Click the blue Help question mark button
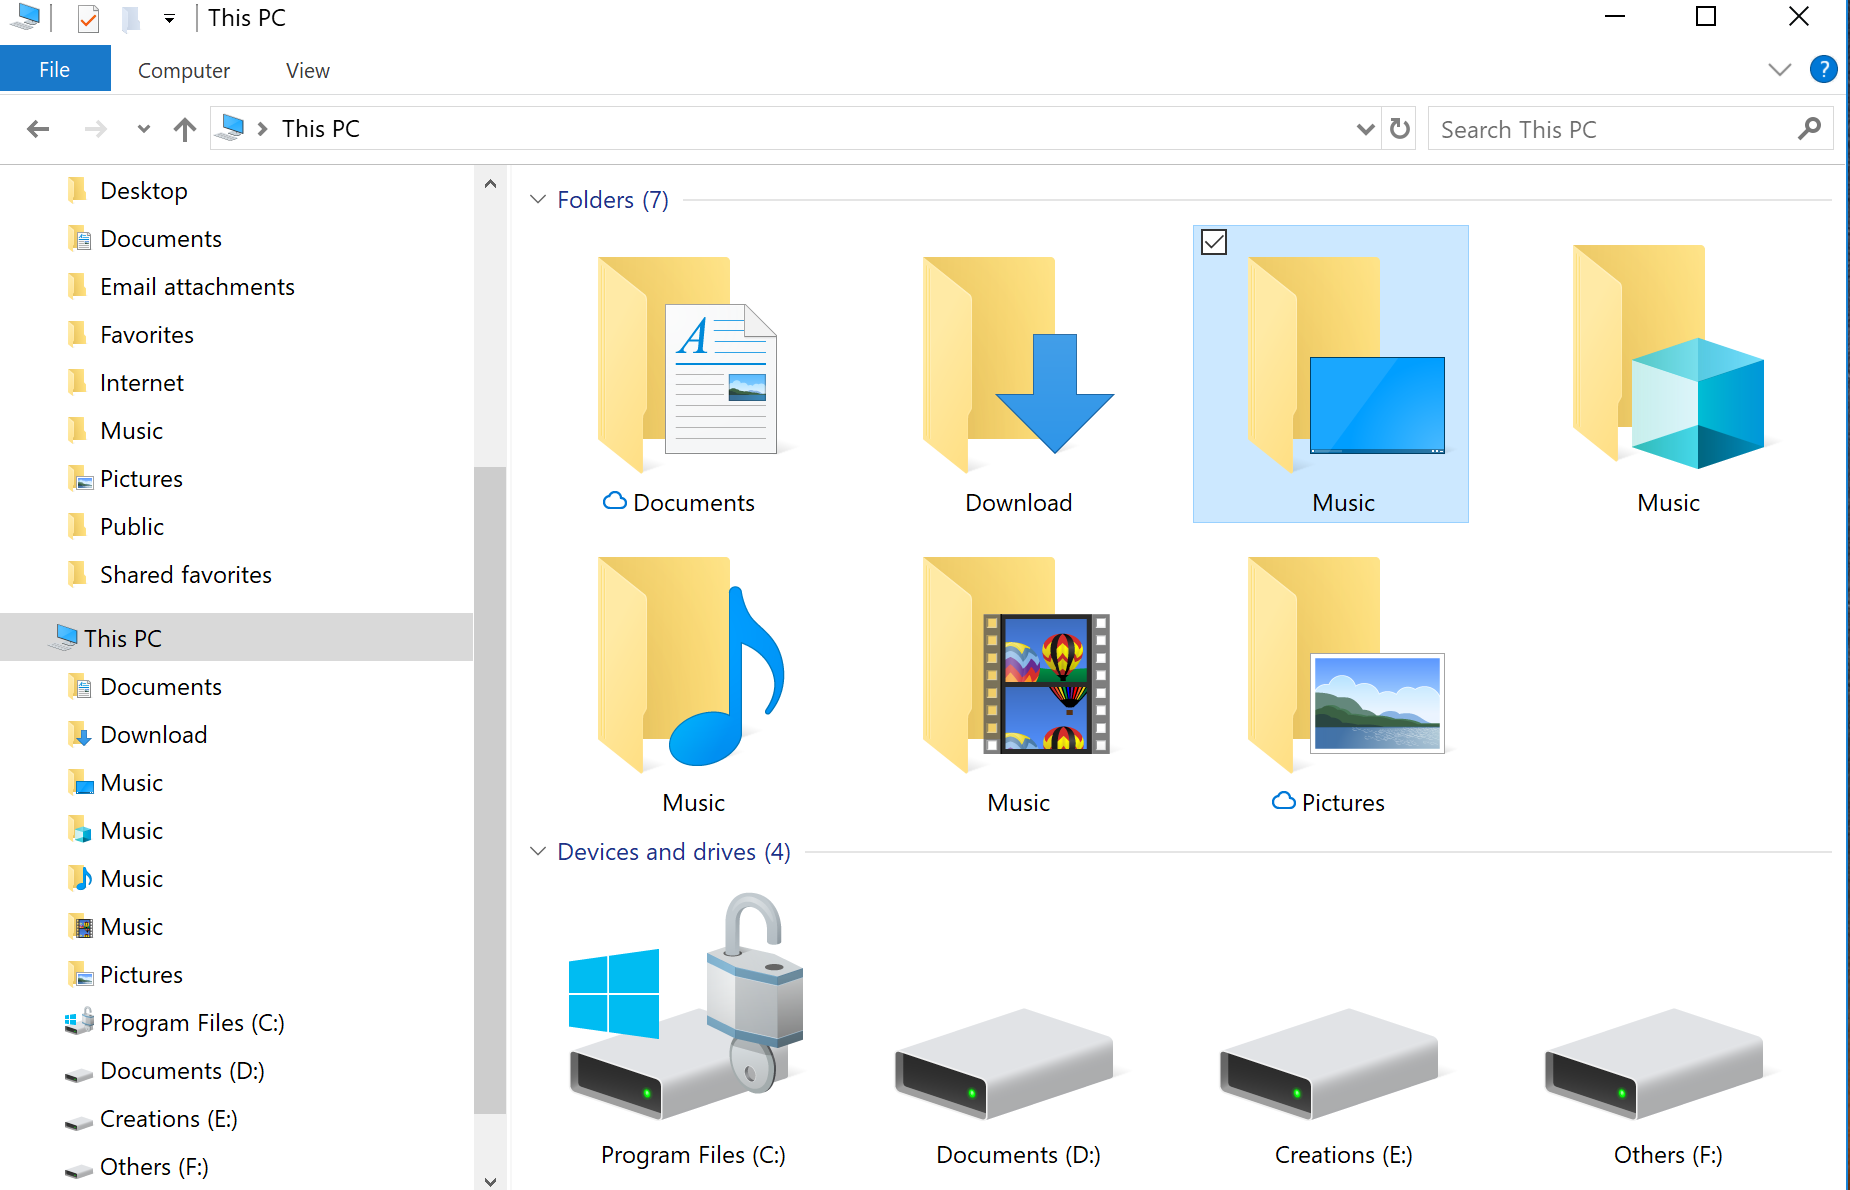This screenshot has height=1190, width=1850. 1824,69
